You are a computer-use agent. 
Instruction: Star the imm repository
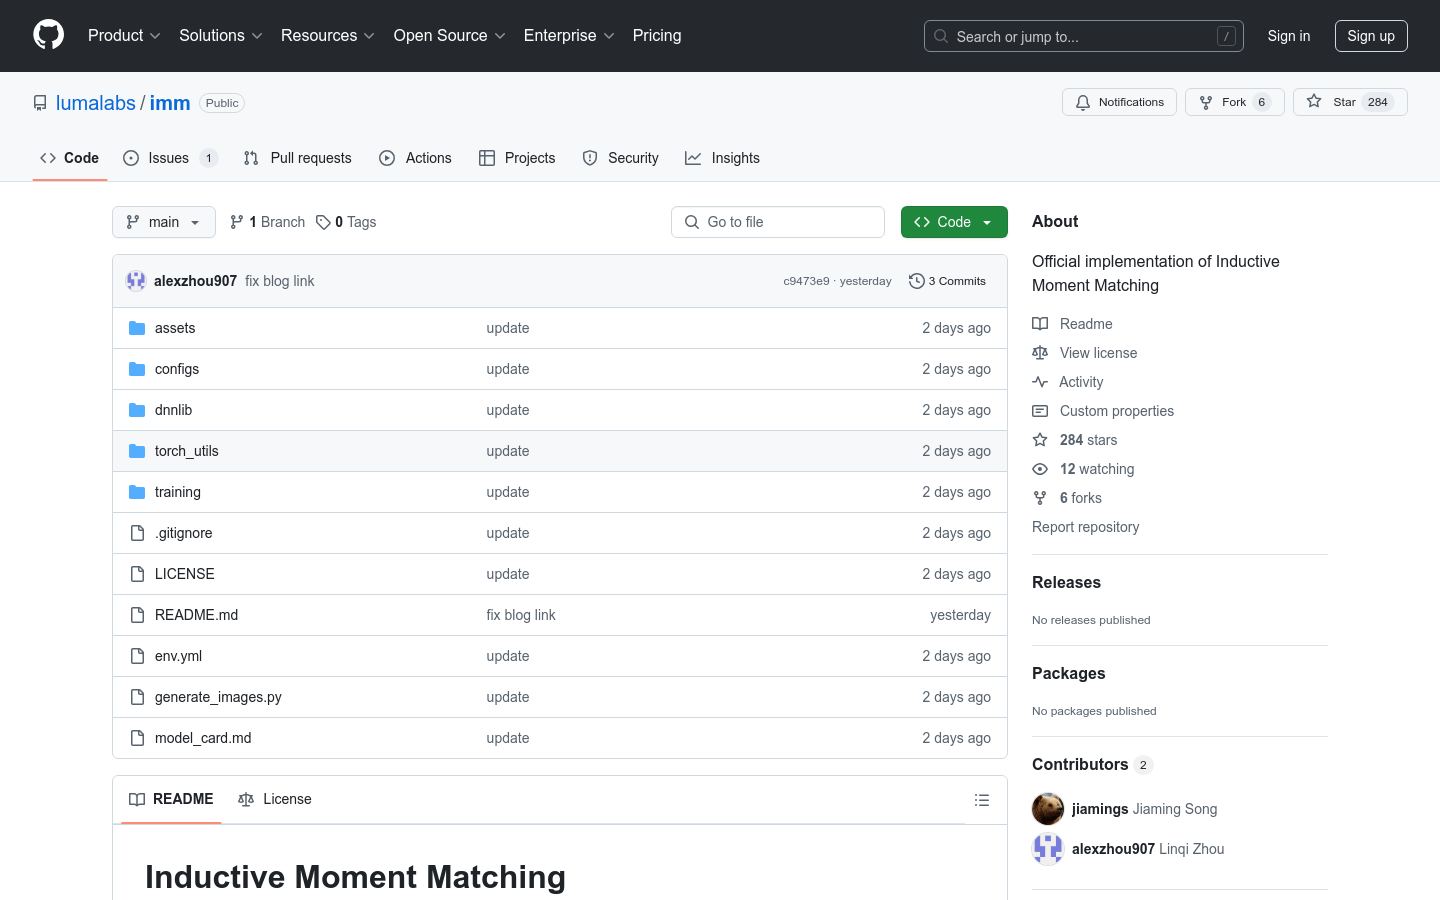[1349, 102]
